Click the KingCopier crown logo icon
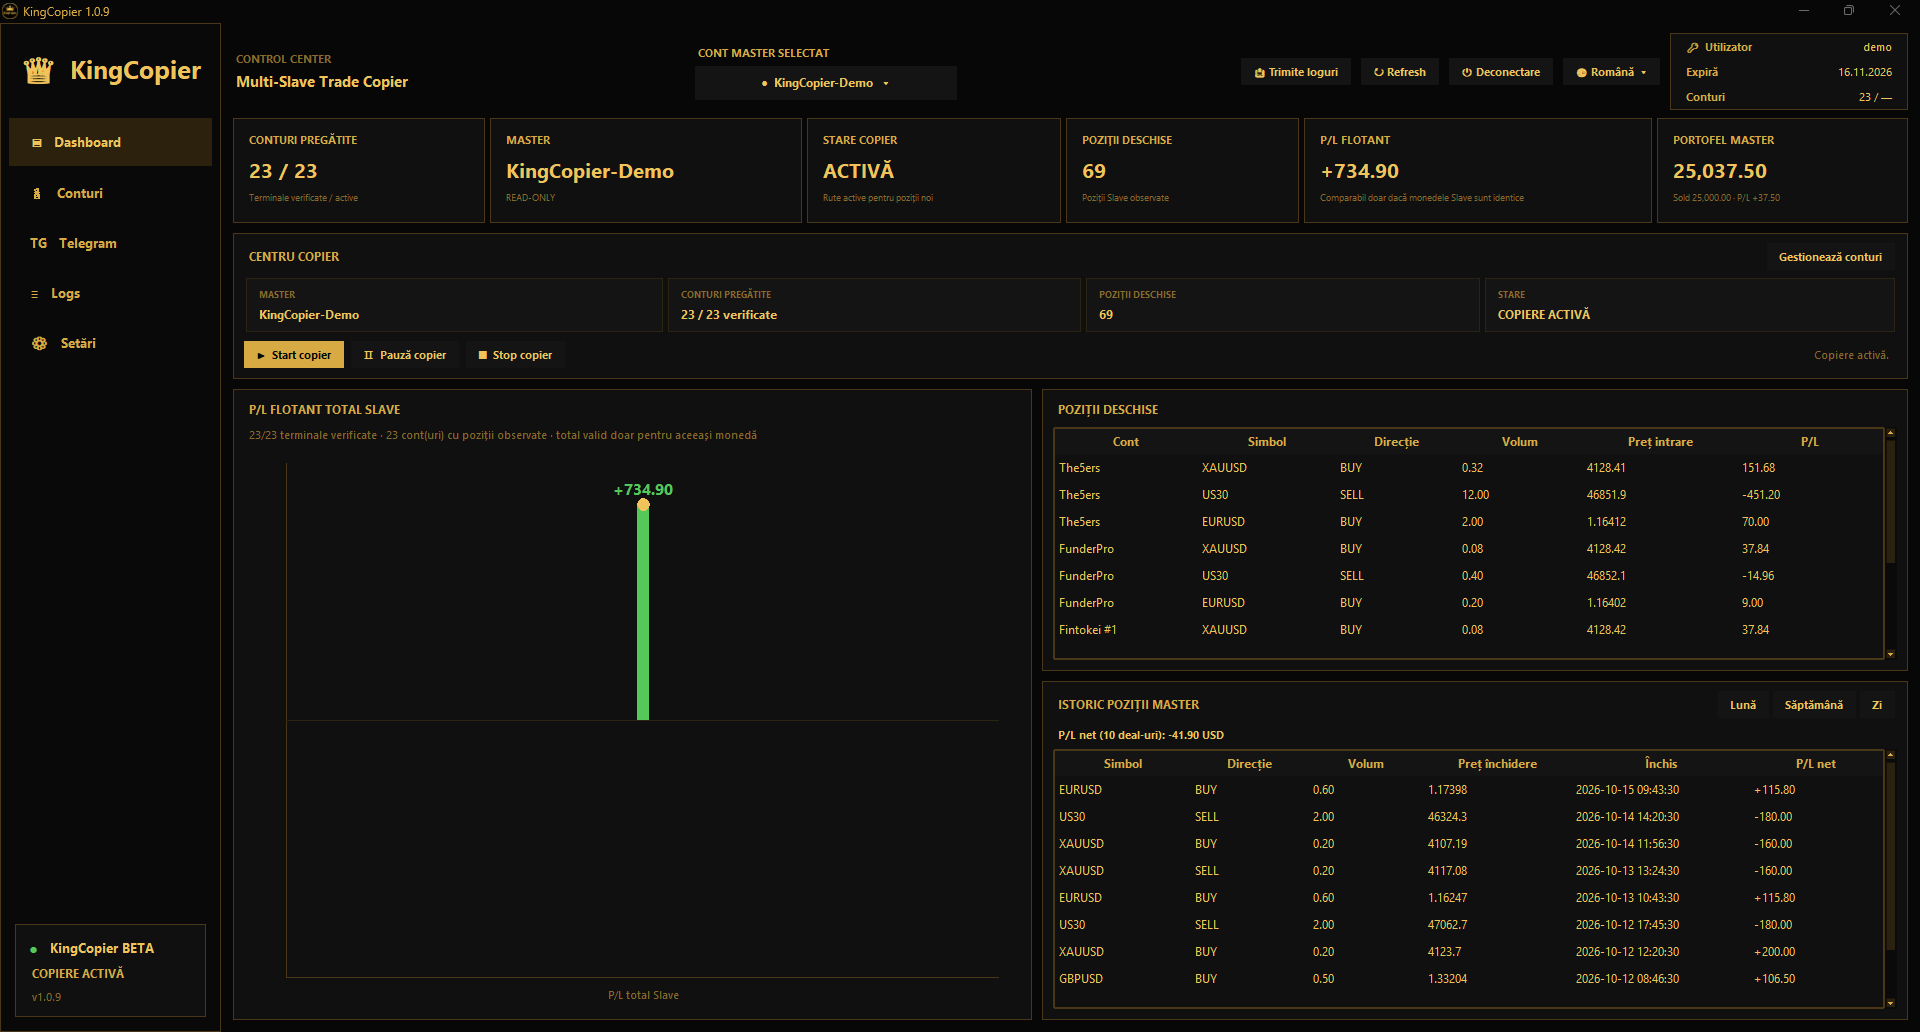1920x1032 pixels. pyautogui.click(x=39, y=71)
